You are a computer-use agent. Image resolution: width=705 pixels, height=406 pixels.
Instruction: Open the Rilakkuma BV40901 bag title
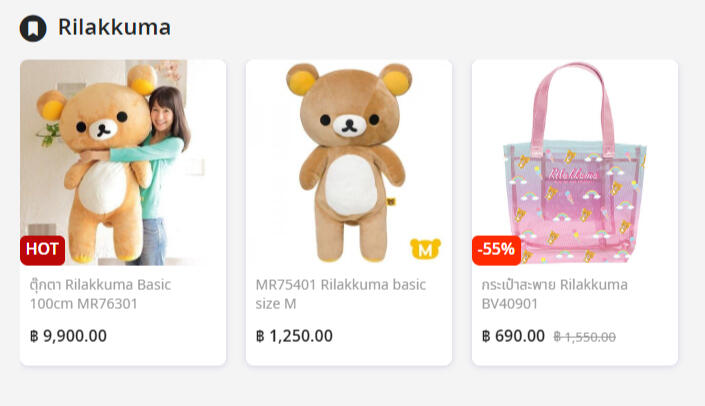pyautogui.click(x=554, y=294)
